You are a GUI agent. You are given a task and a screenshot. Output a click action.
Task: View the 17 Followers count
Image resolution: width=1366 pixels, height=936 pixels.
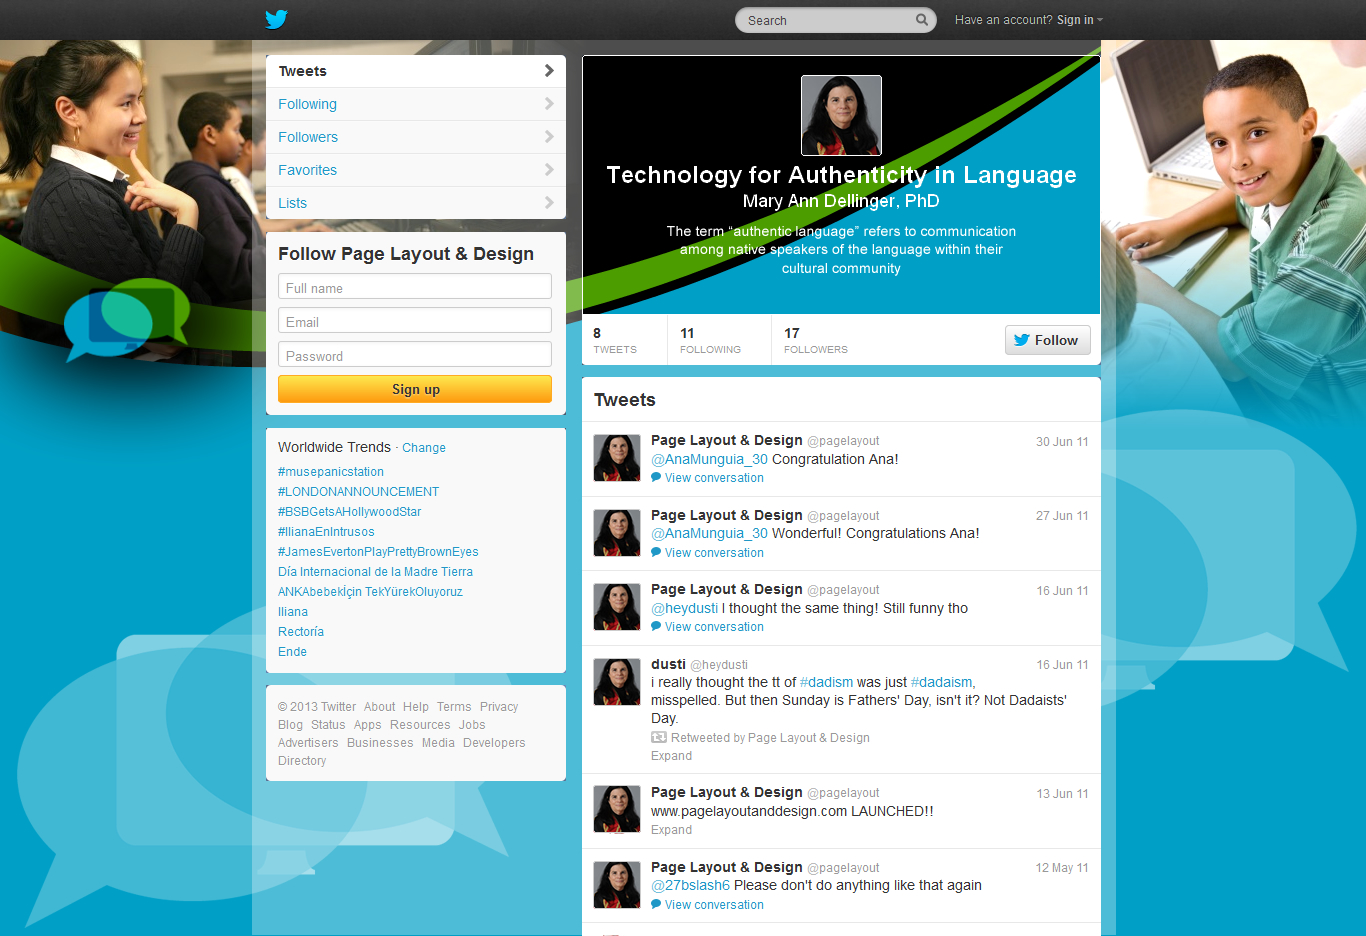click(x=814, y=340)
